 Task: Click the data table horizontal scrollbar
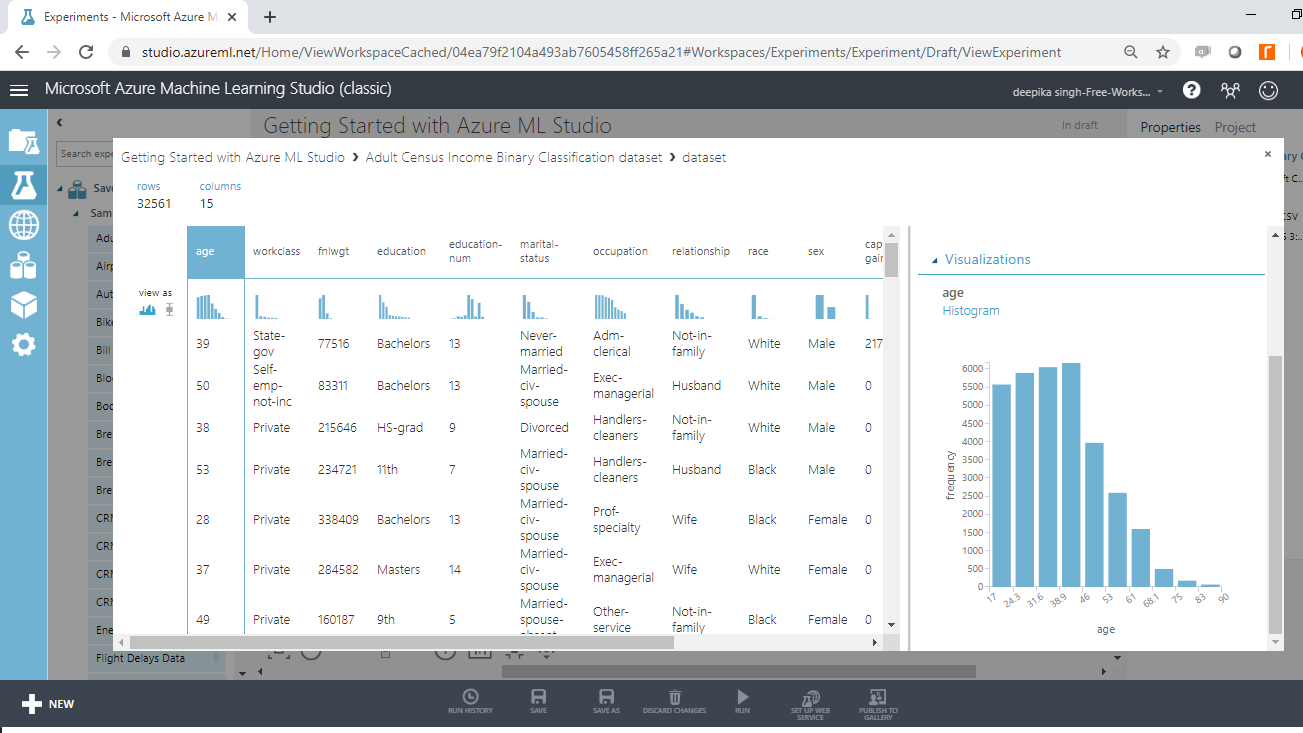click(x=401, y=642)
